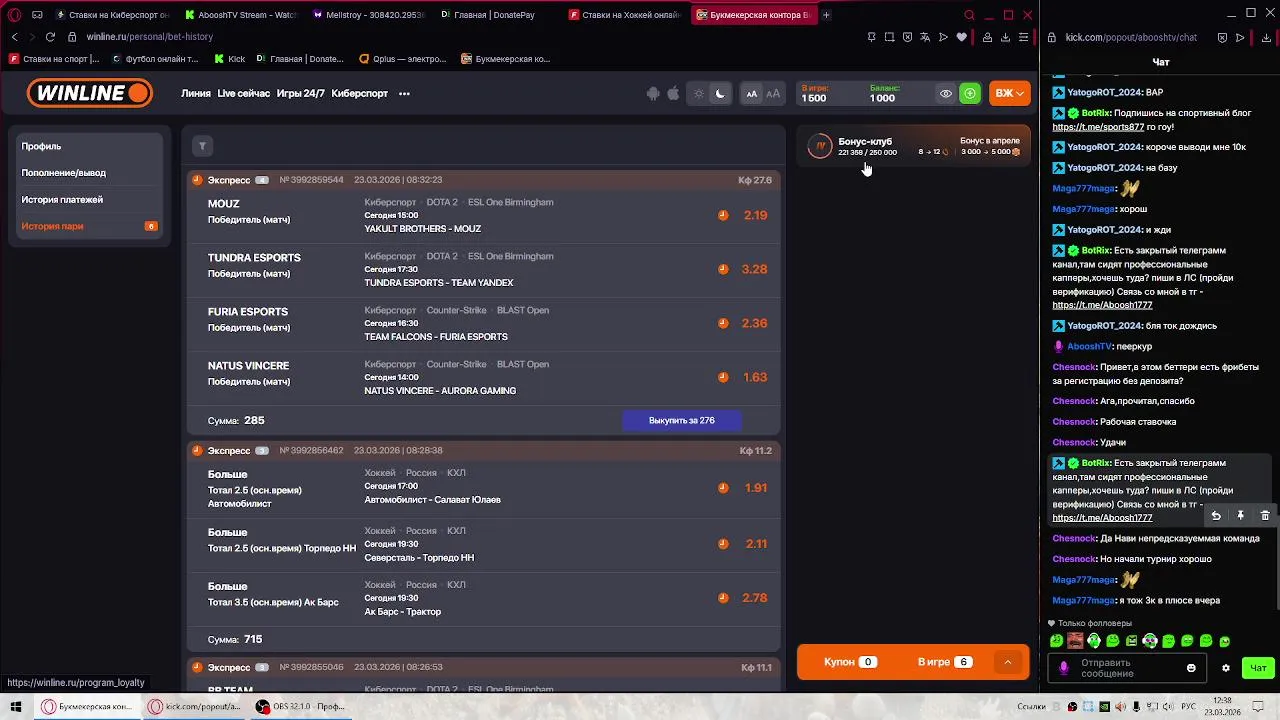Expand the coupon panel chevron arrow
The width and height of the screenshot is (1280, 720).
click(1008, 662)
